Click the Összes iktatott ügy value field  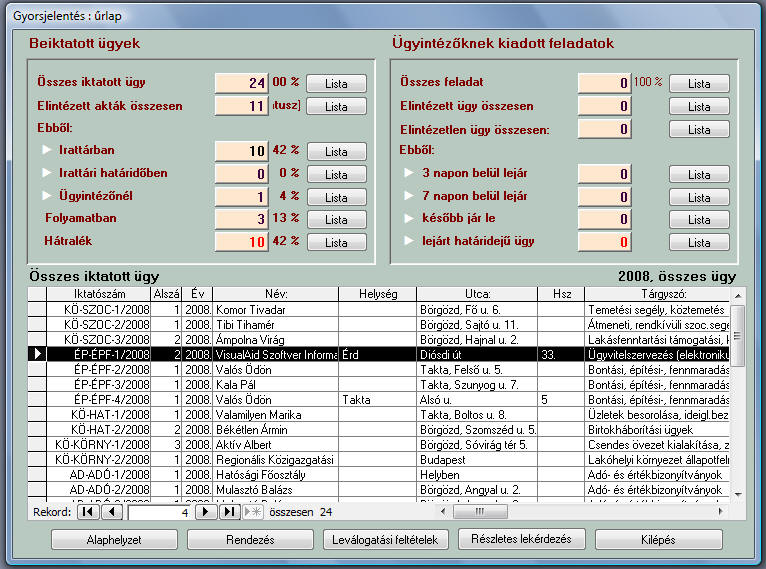tap(241, 83)
